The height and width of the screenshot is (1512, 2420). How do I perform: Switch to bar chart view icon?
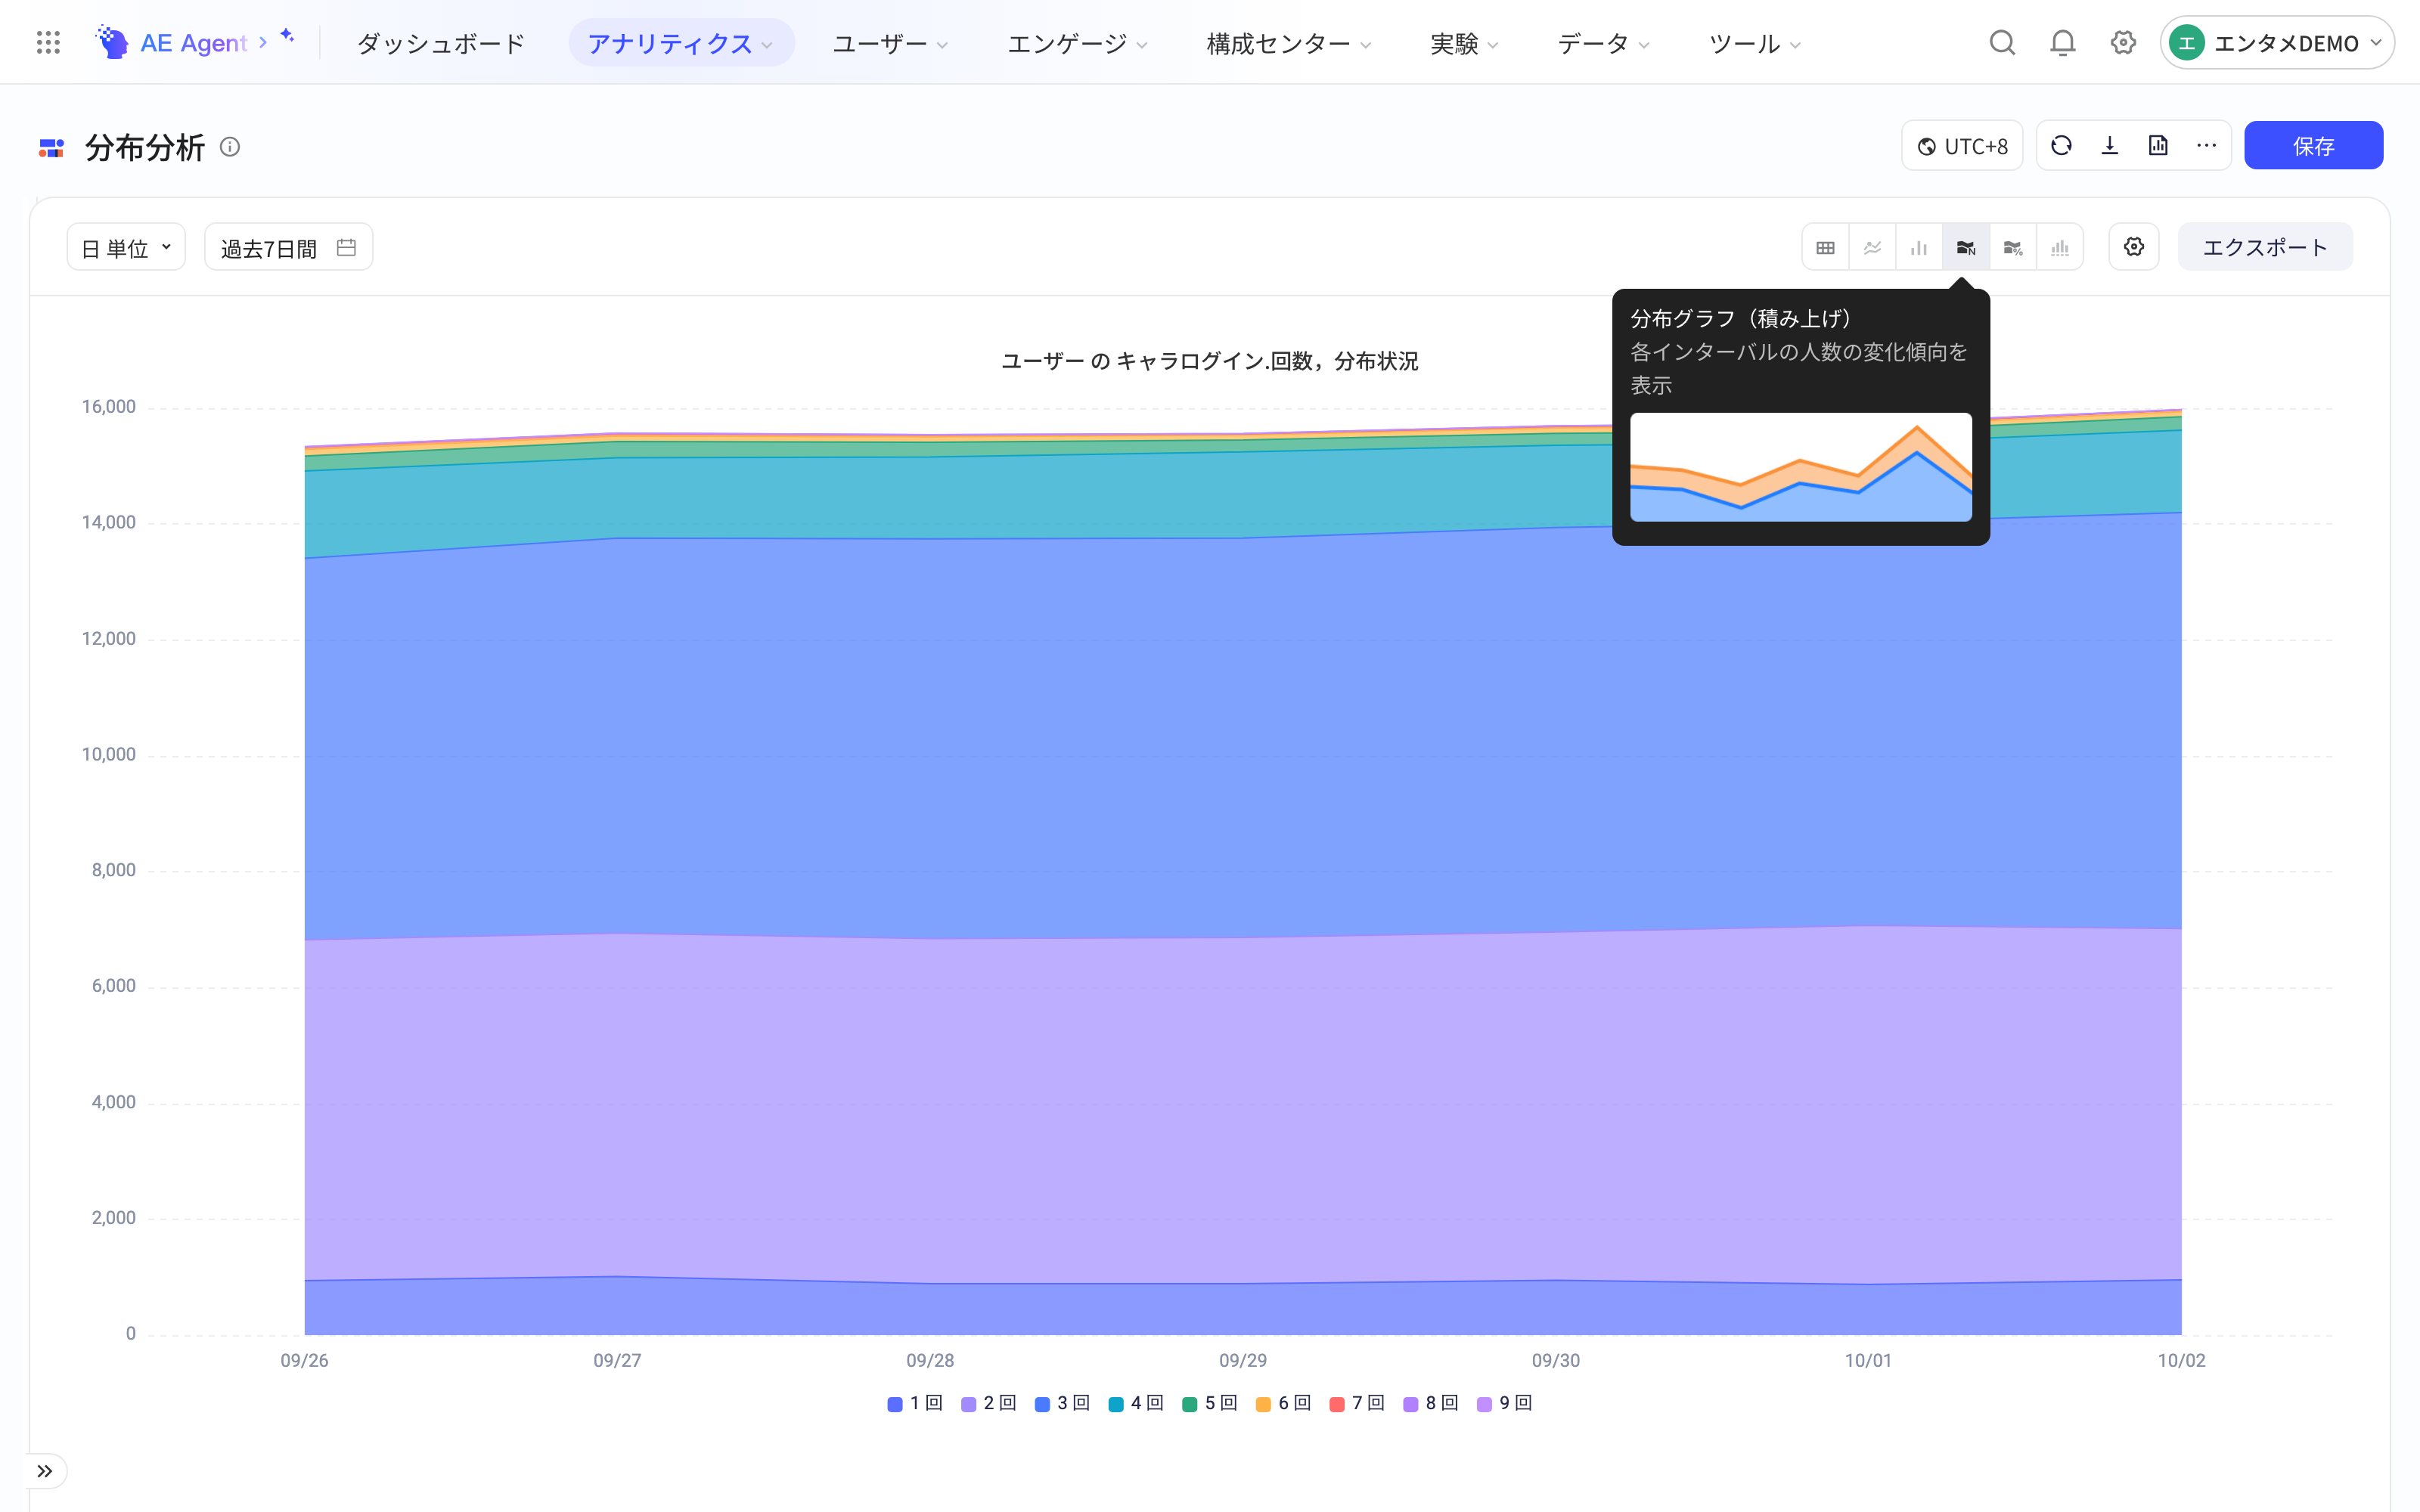1919,247
